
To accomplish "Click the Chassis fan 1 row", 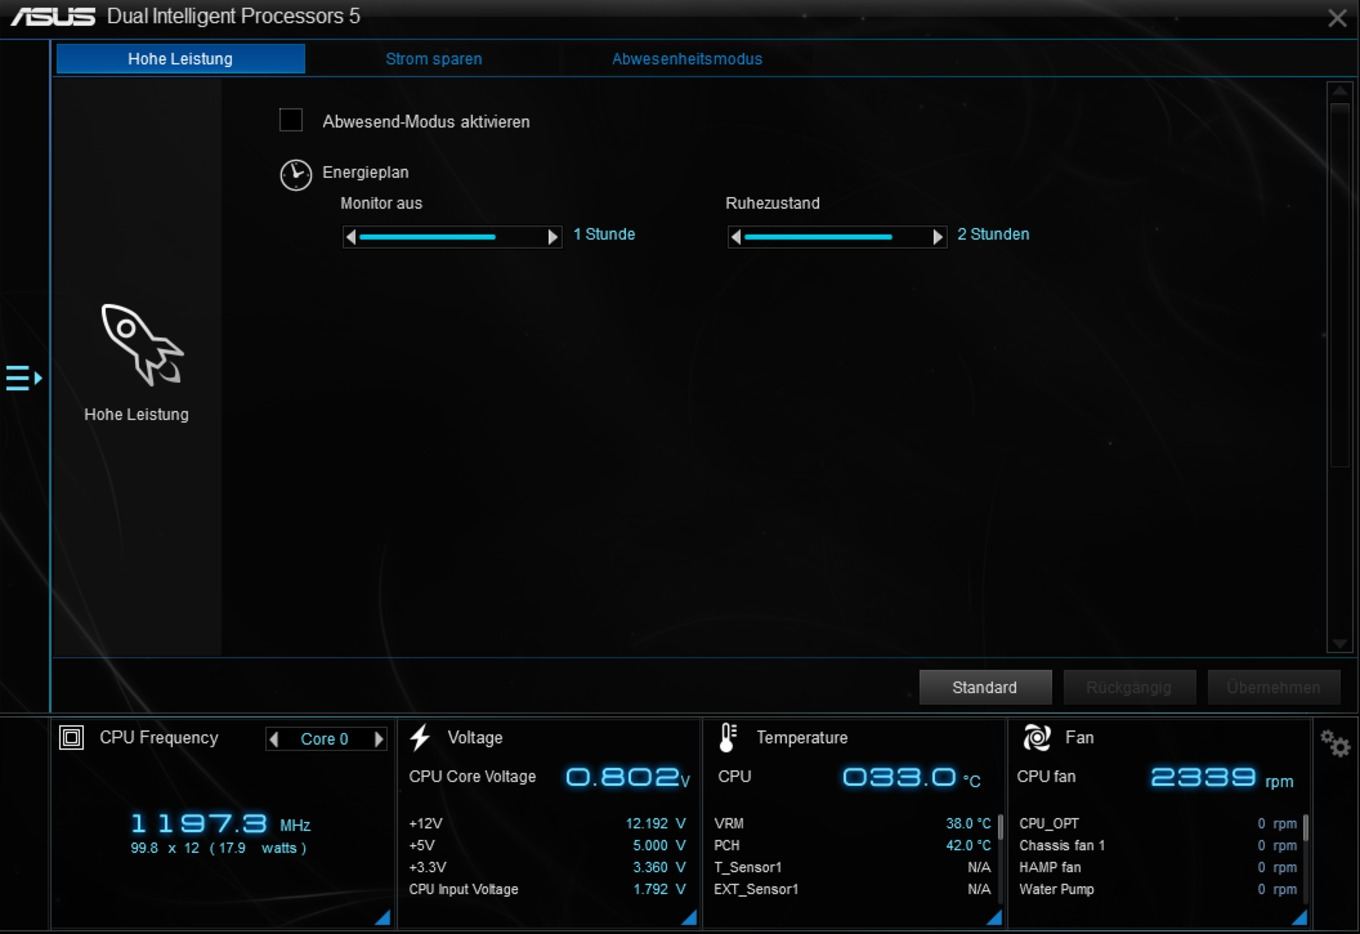I will [1158, 846].
